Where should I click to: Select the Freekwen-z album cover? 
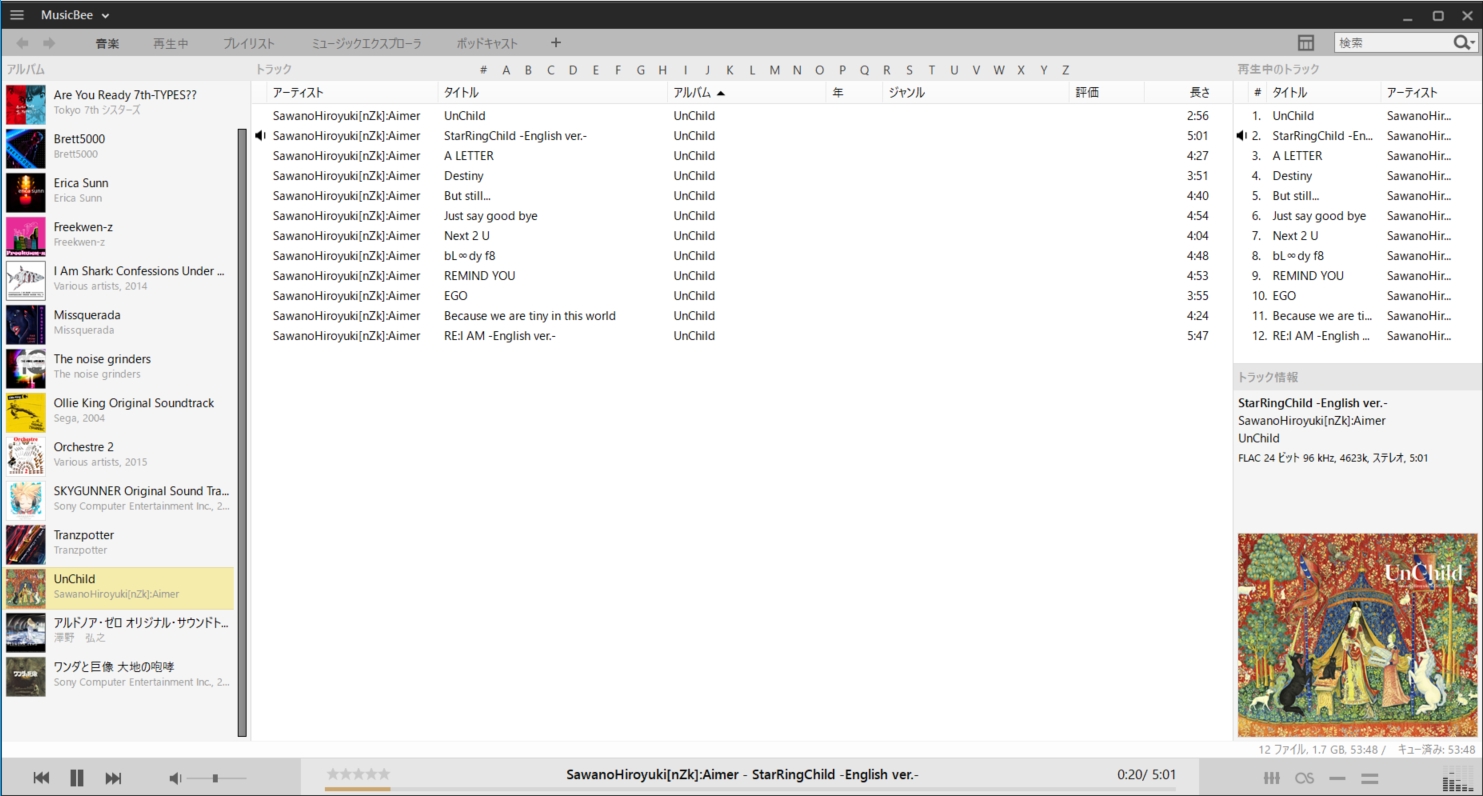click(26, 237)
